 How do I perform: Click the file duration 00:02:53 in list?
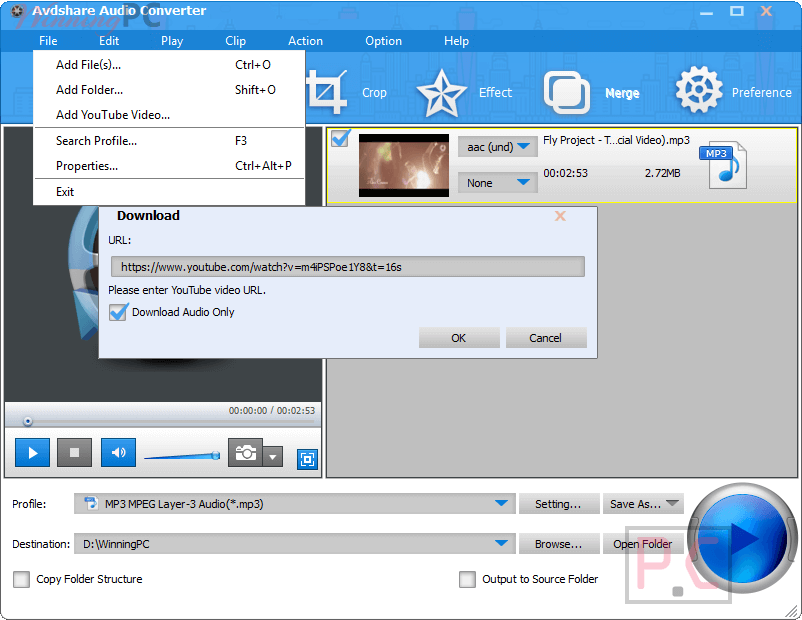pyautogui.click(x=565, y=173)
